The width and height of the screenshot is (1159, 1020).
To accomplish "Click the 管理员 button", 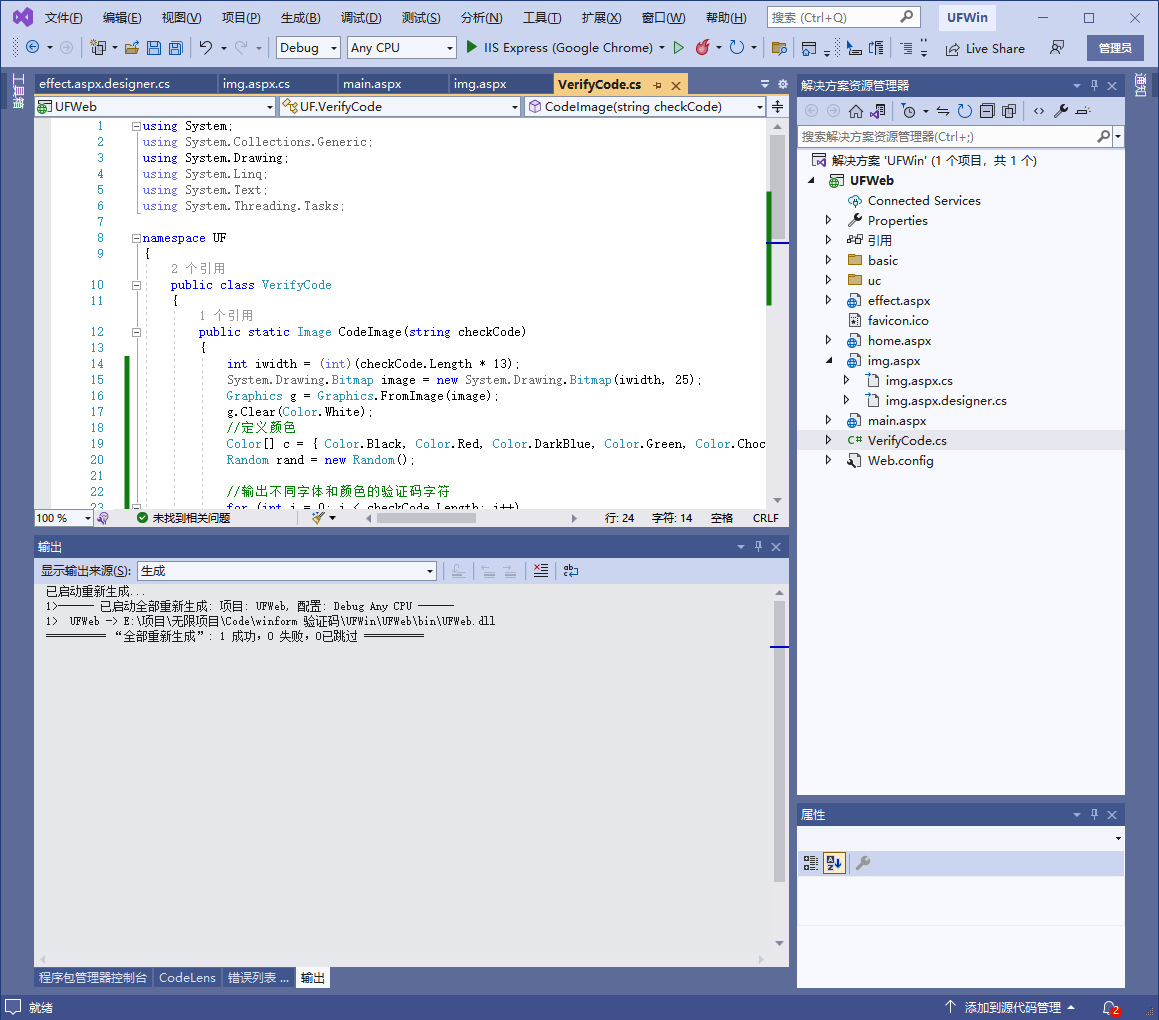I will [x=1115, y=48].
